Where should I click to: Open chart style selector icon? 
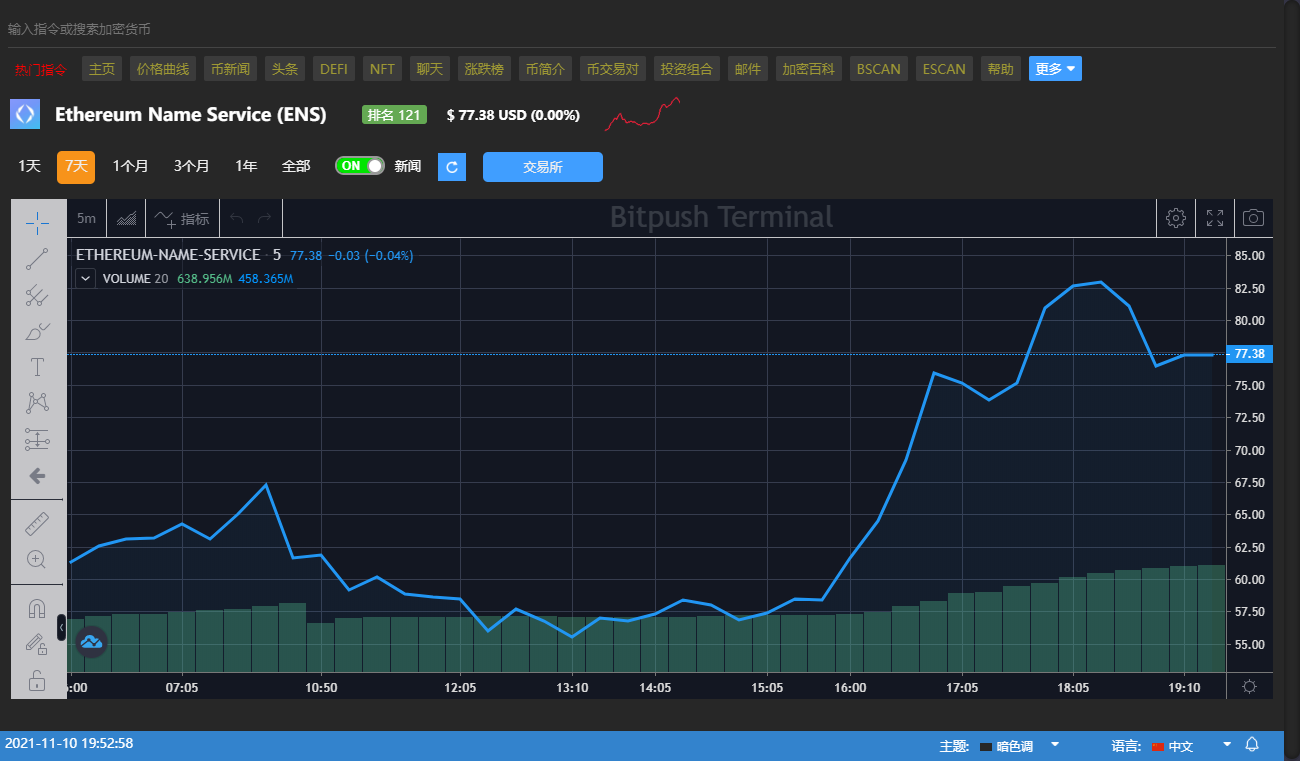click(127, 218)
